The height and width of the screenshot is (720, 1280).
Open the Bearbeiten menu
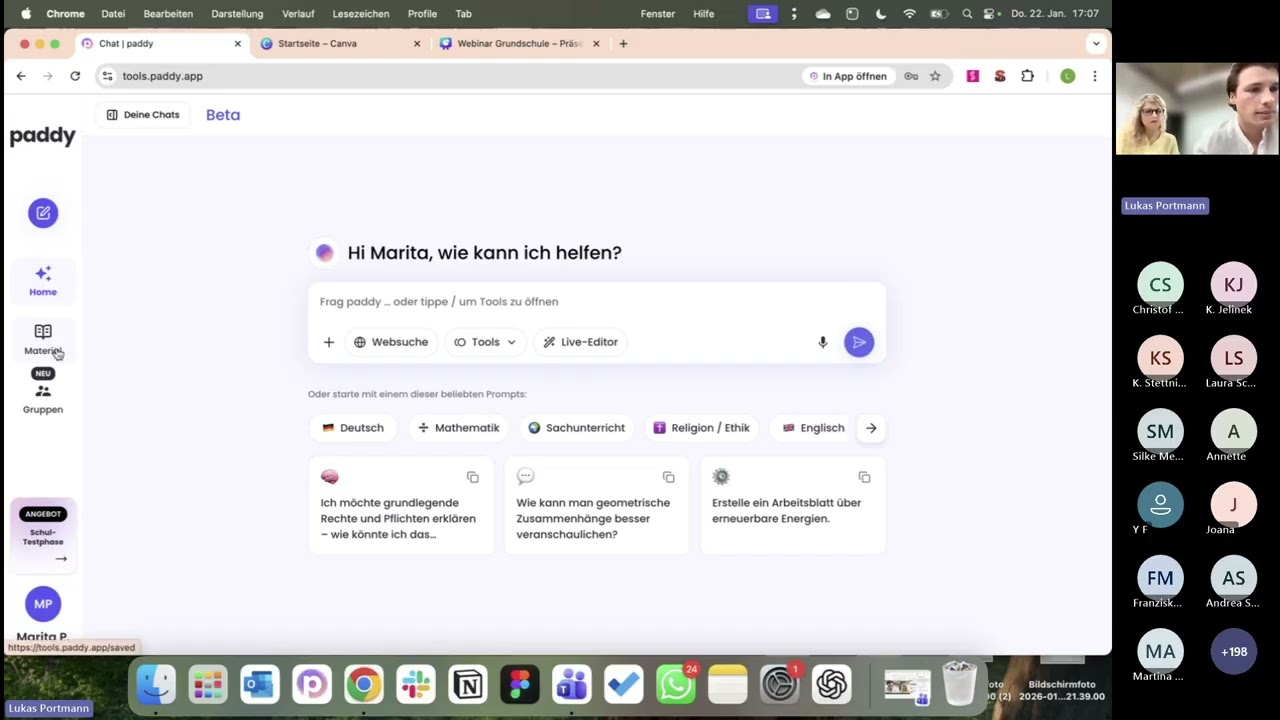[x=168, y=14]
